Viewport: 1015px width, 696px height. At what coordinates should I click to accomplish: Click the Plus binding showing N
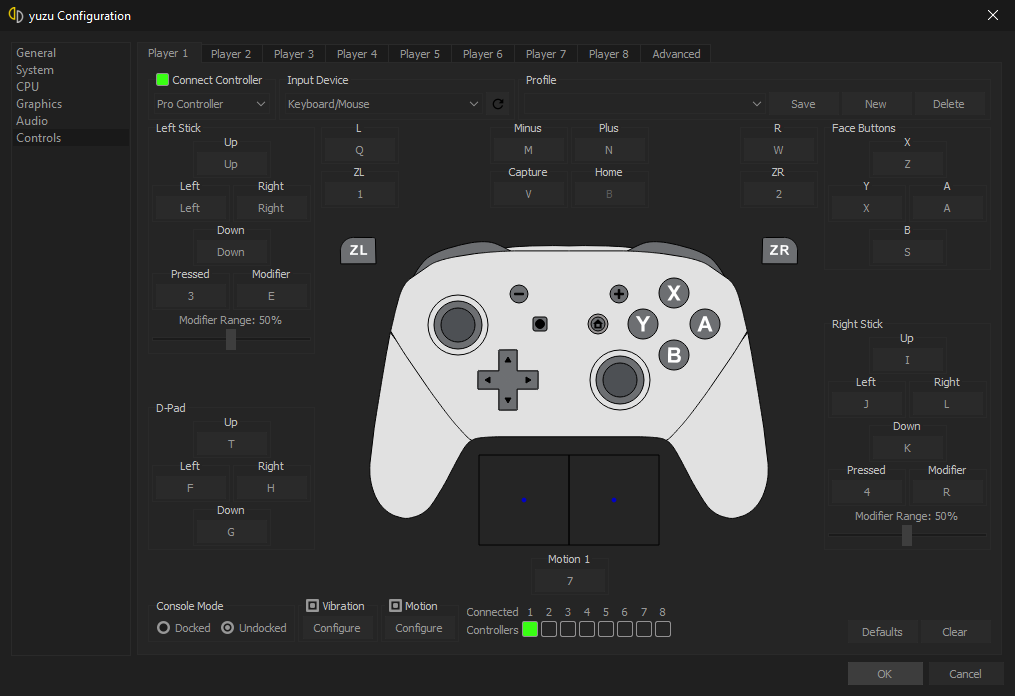(608, 150)
